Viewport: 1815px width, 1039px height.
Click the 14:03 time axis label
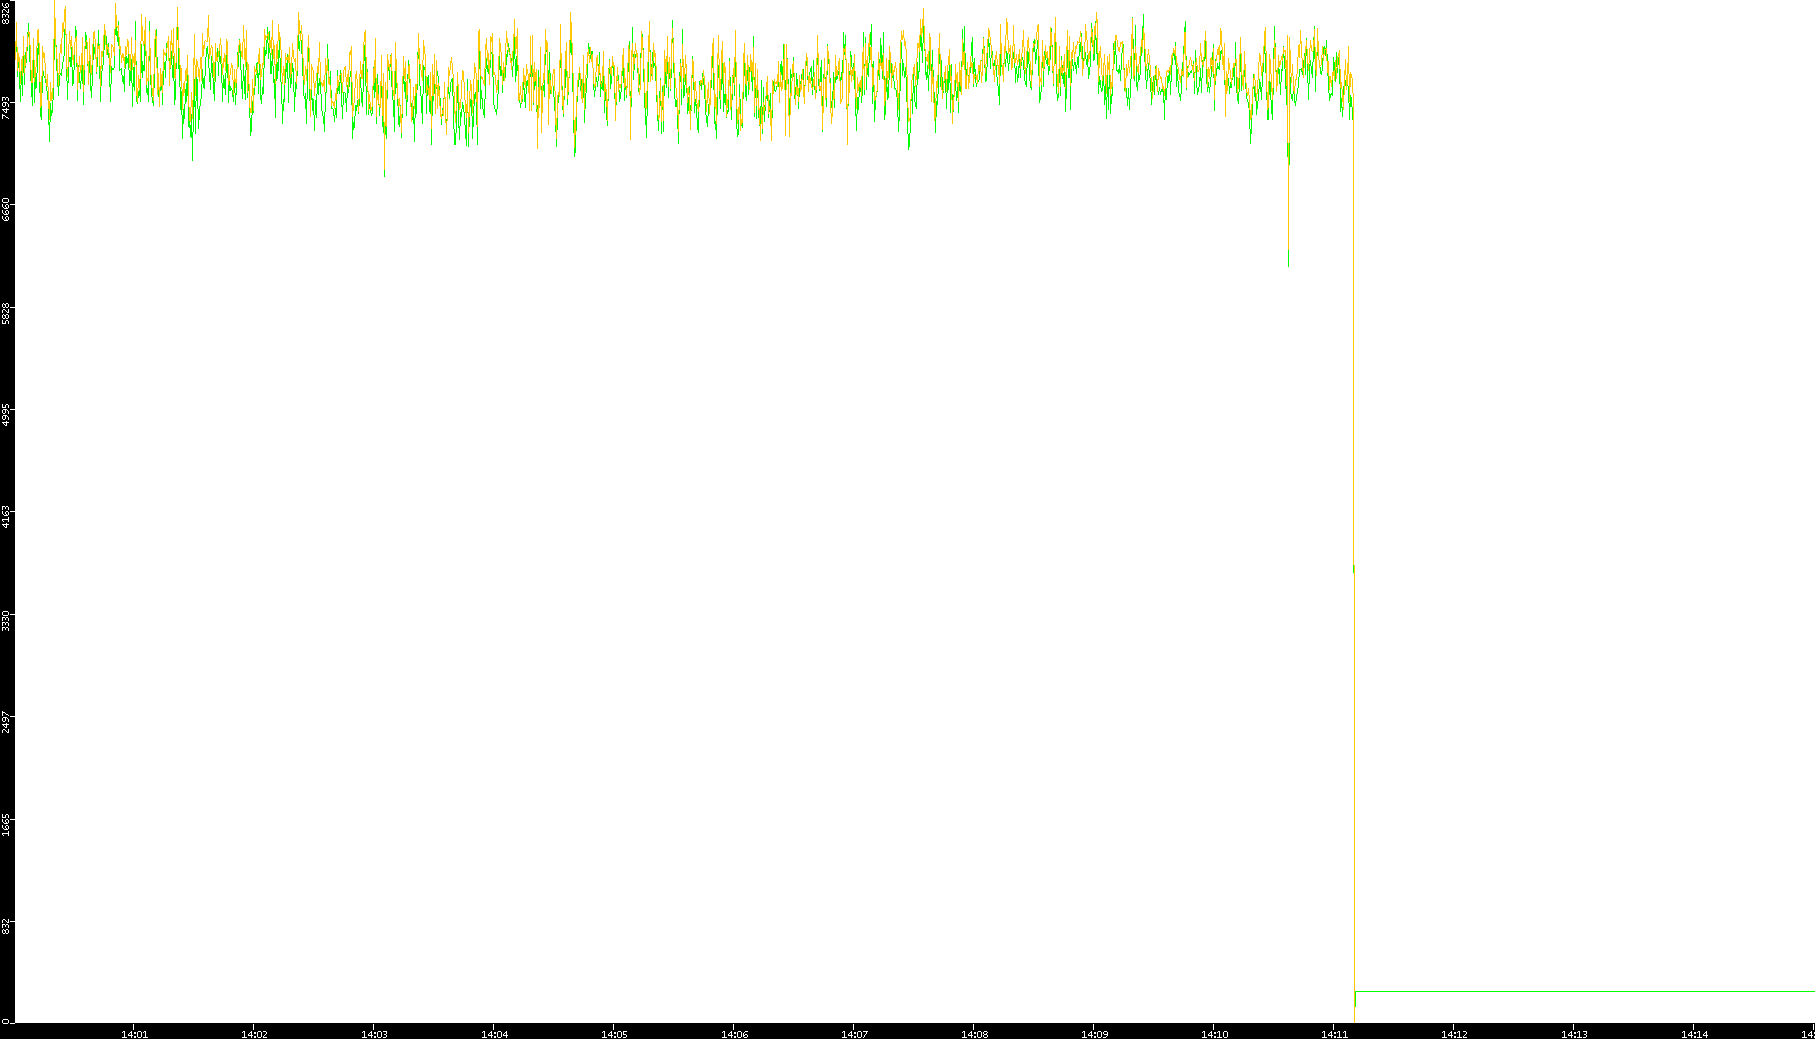point(374,1033)
